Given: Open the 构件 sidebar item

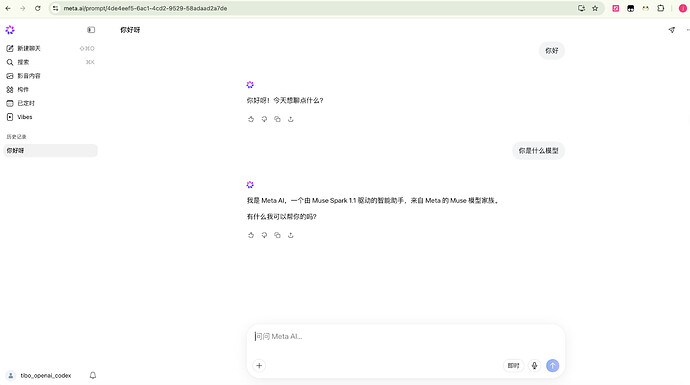Looking at the screenshot, I should (50, 89).
